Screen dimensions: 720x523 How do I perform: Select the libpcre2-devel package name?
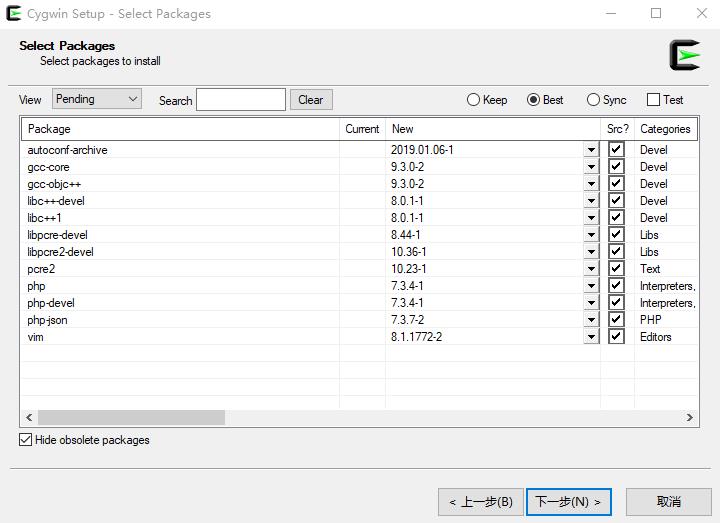pyautogui.click(x=60, y=252)
